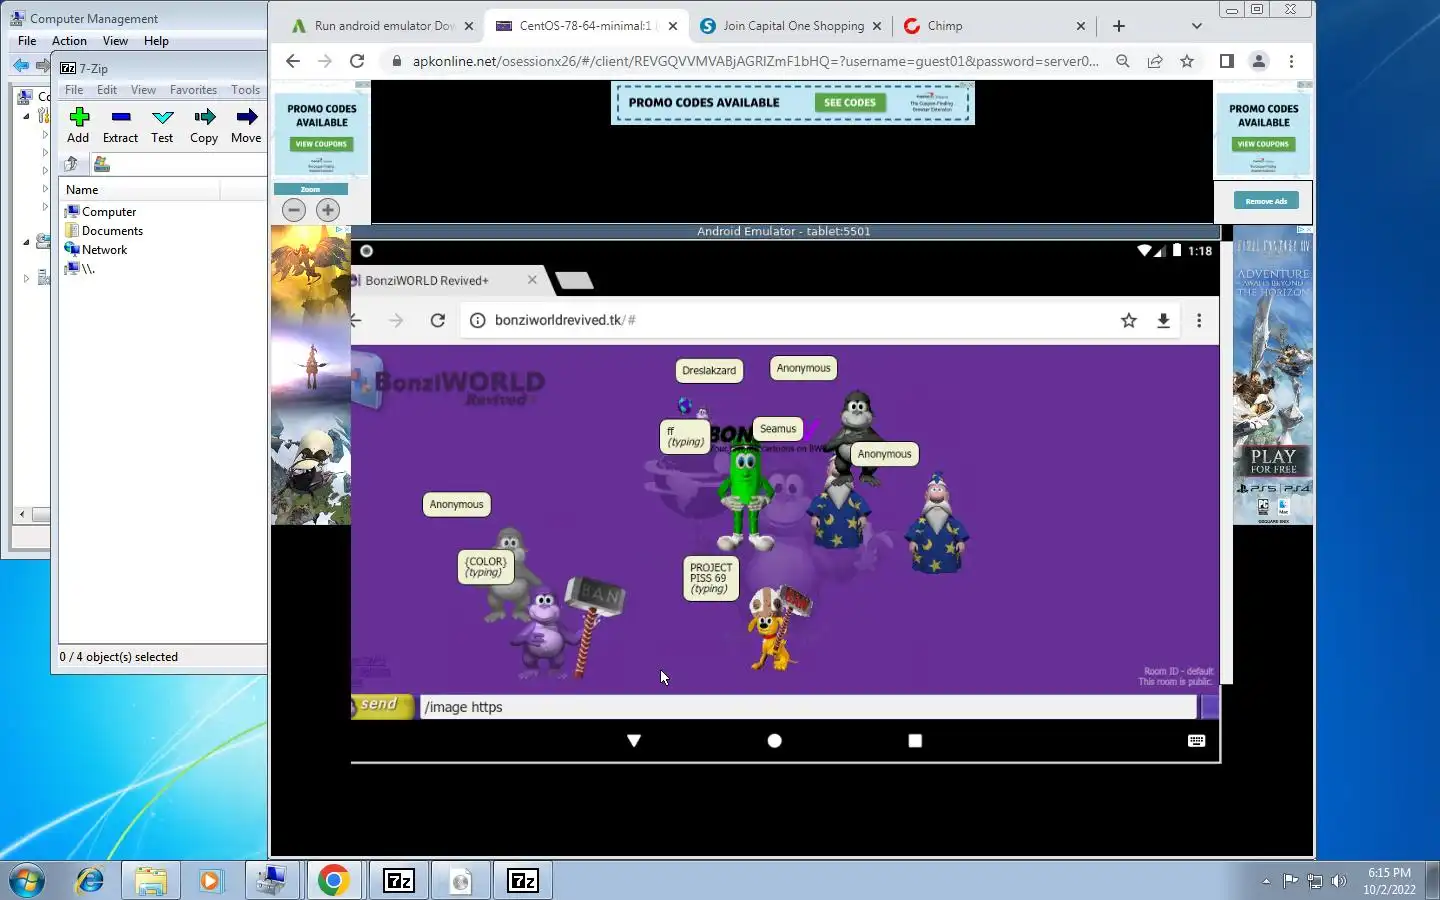Screen dimensions: 1440x900
Task: Expand hidden system tray icons arrow
Action: pos(1266,881)
